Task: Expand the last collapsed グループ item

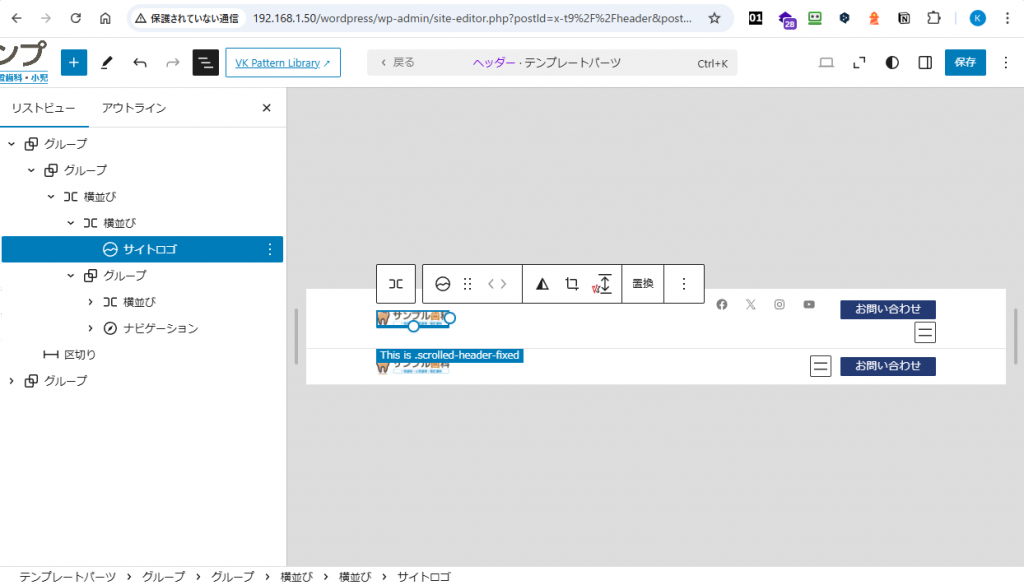Action: point(11,381)
